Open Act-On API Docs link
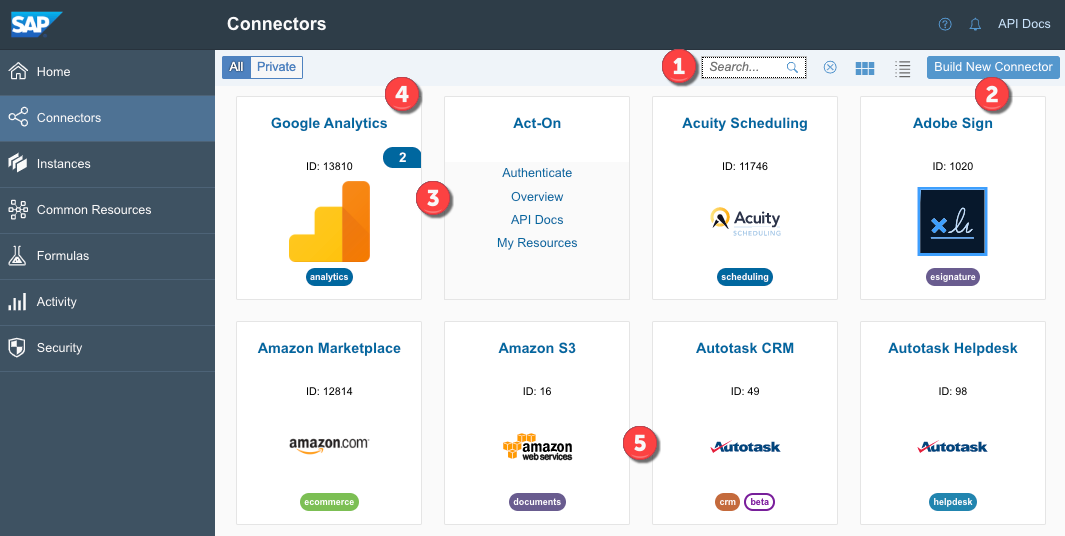Image resolution: width=1065 pixels, height=536 pixels. [x=537, y=220]
